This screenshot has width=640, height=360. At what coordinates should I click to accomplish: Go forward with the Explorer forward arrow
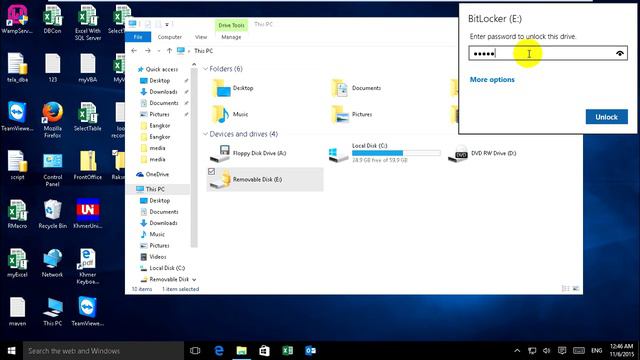point(148,51)
